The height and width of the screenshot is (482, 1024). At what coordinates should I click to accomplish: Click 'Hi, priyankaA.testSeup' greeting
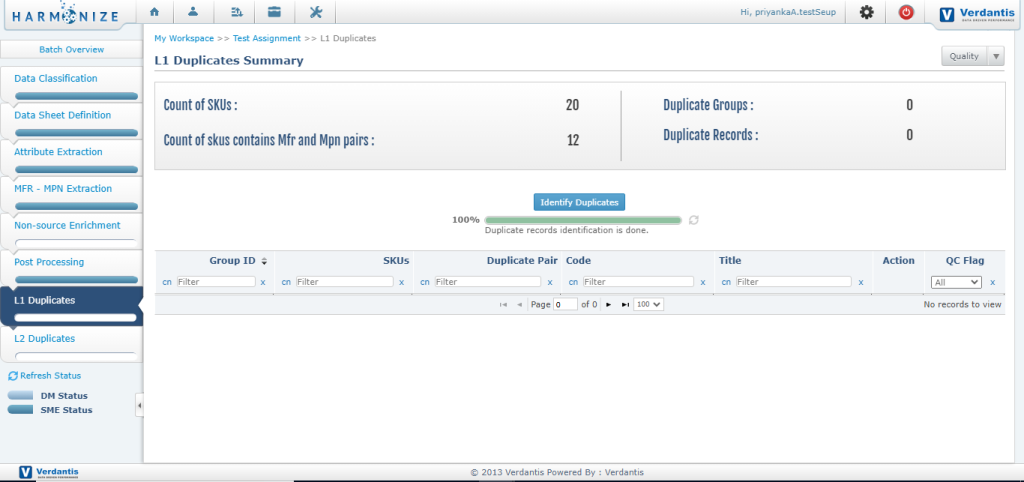click(x=788, y=12)
